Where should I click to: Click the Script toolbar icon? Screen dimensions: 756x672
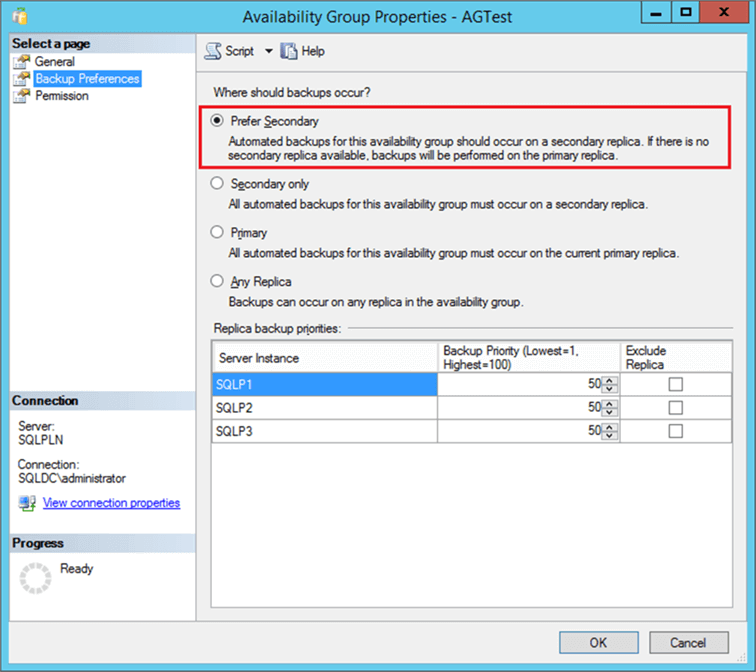click(213, 51)
